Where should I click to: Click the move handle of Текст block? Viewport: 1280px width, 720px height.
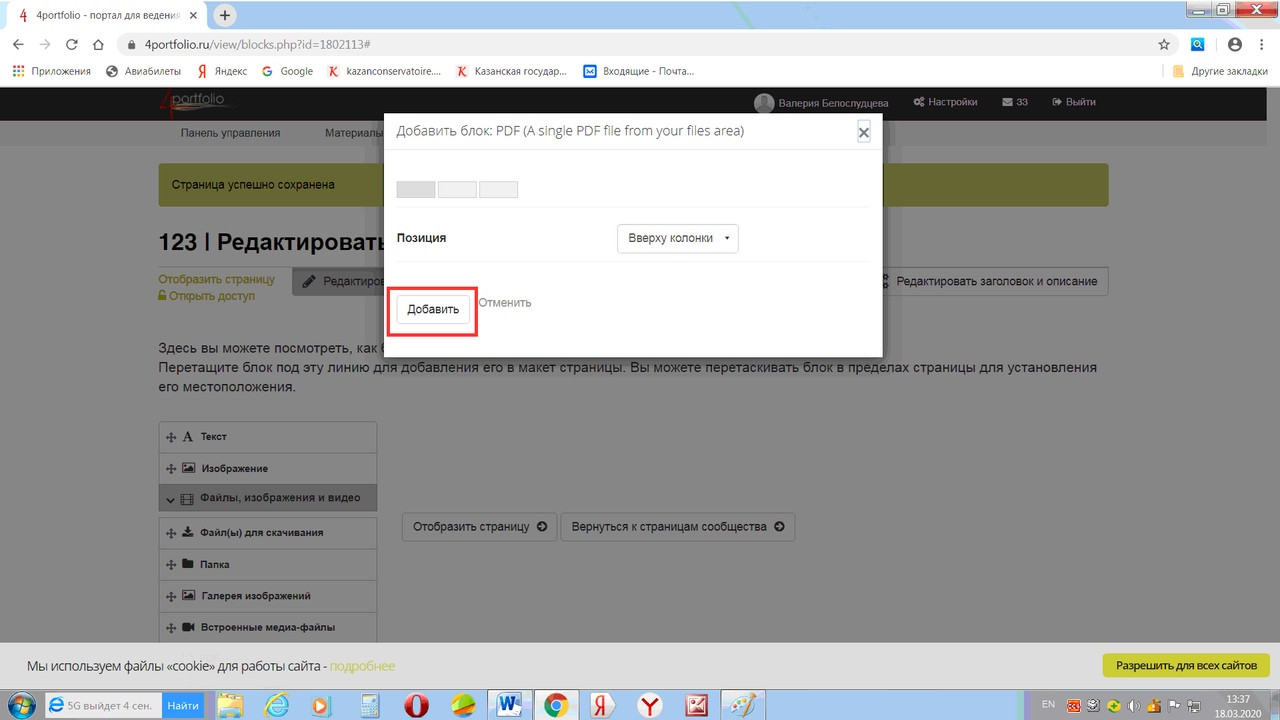(171, 437)
